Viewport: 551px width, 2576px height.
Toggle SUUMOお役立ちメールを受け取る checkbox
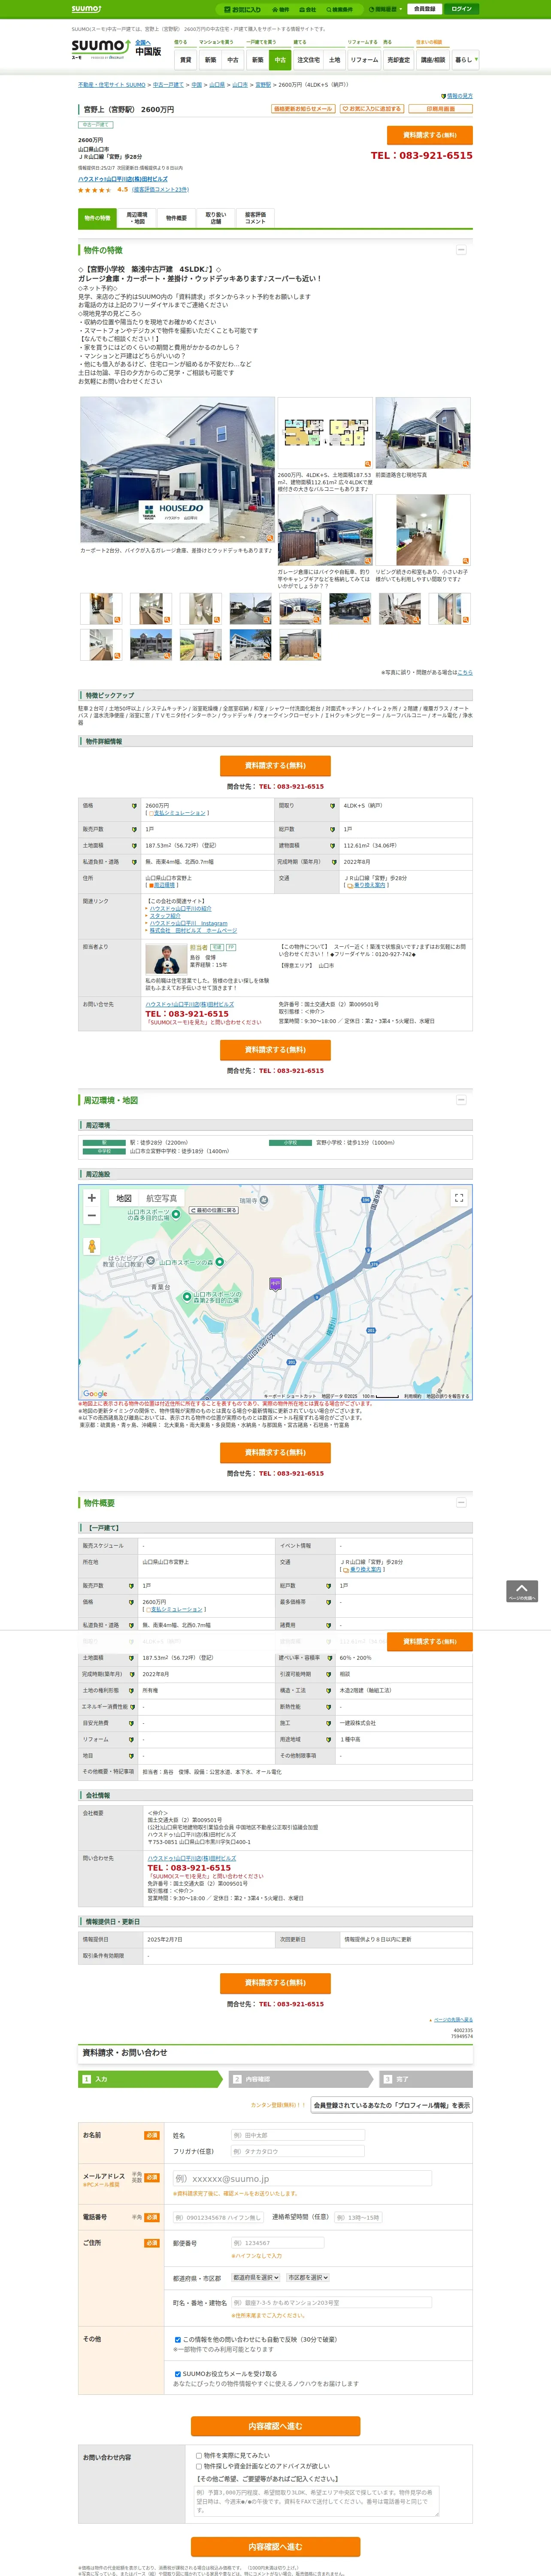pos(178,2374)
